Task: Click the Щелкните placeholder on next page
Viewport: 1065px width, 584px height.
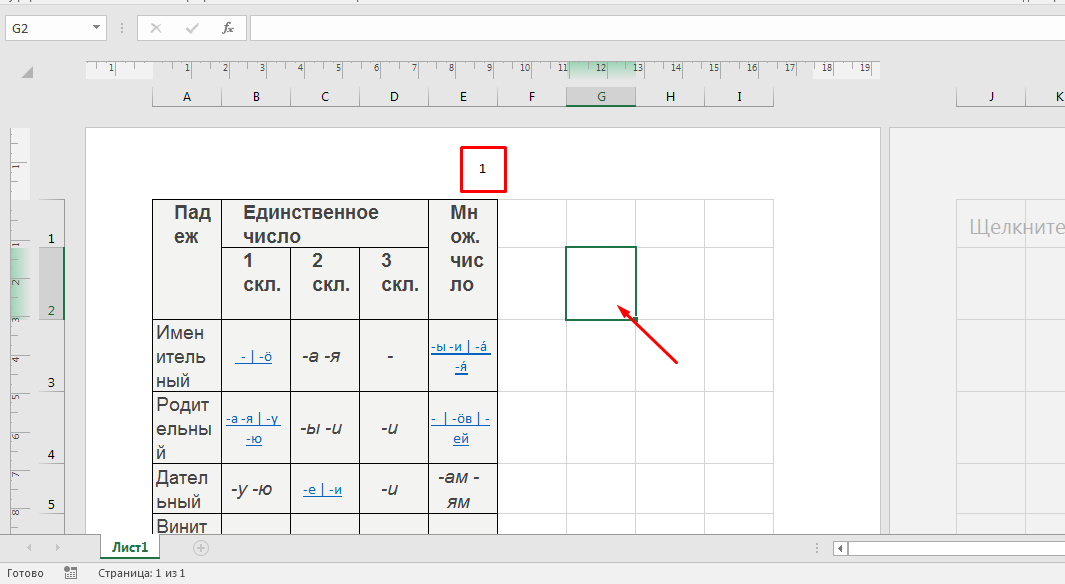Action: pos(1015,227)
